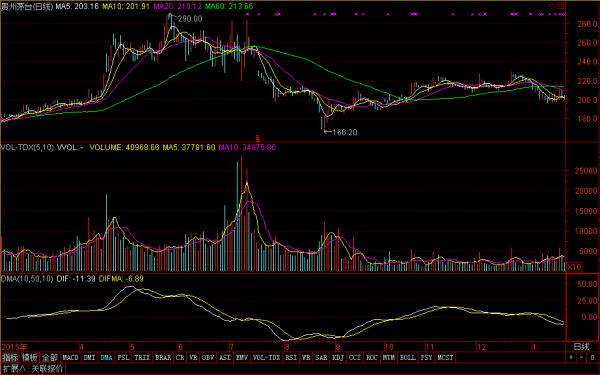Viewport: 600px width, 375px height.
Task: Click the X10 volume scale label
Action: coord(574,267)
